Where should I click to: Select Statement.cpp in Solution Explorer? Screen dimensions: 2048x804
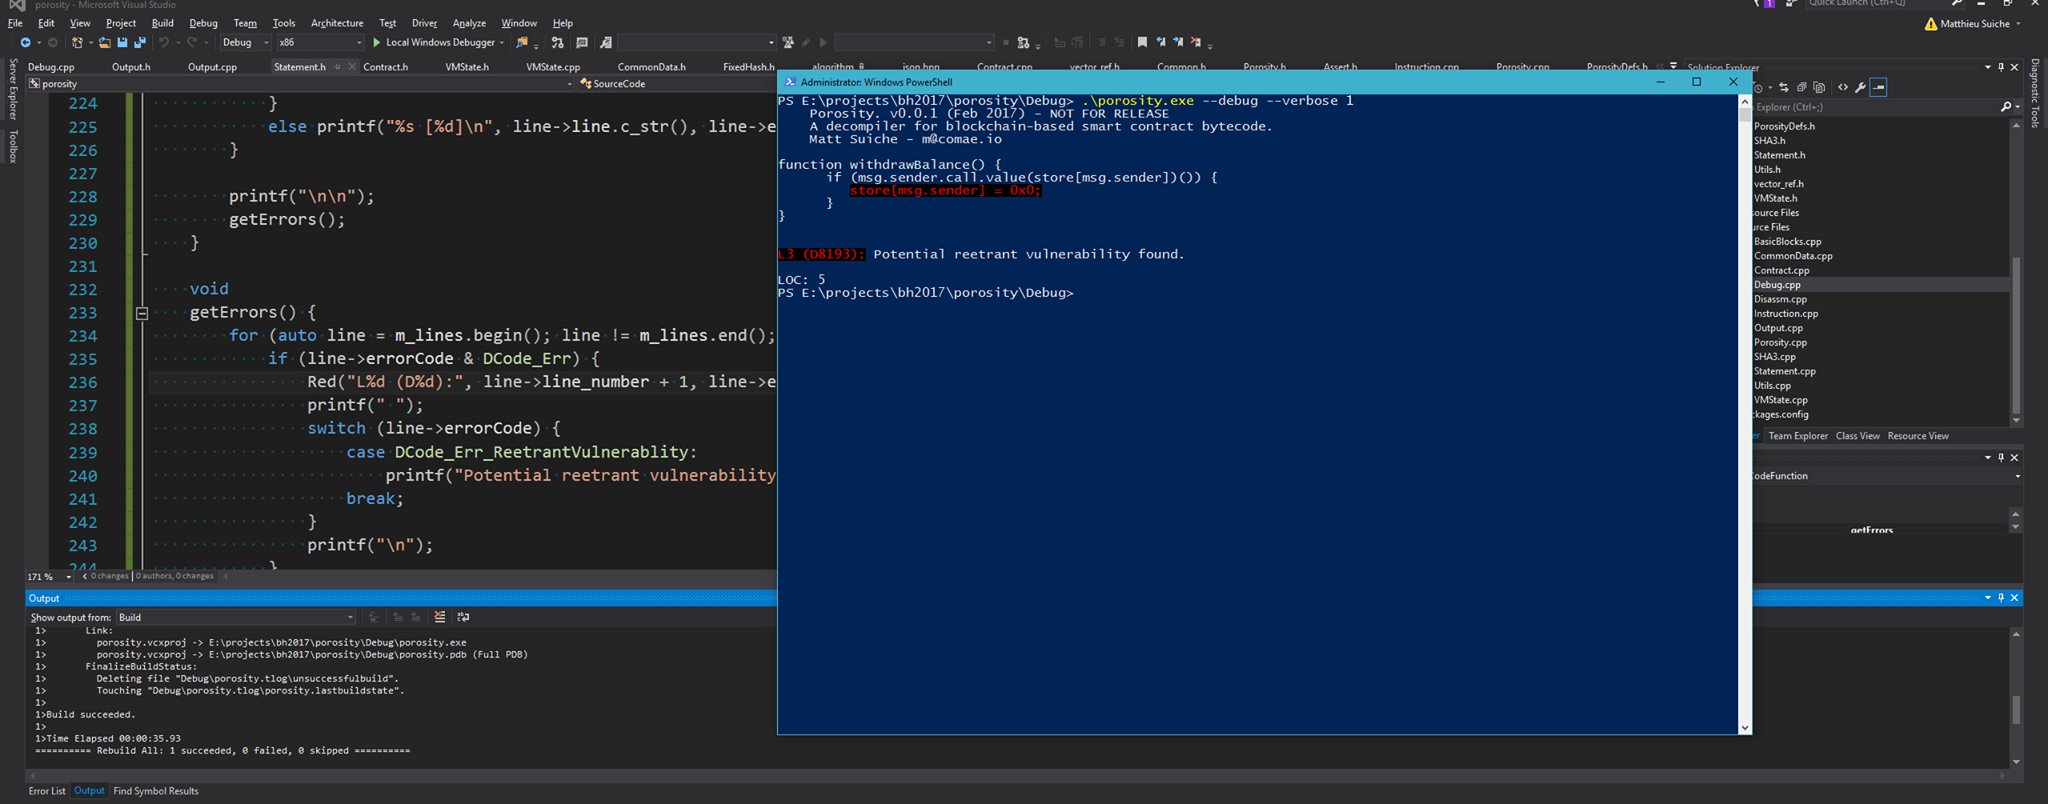pyautogui.click(x=1784, y=372)
